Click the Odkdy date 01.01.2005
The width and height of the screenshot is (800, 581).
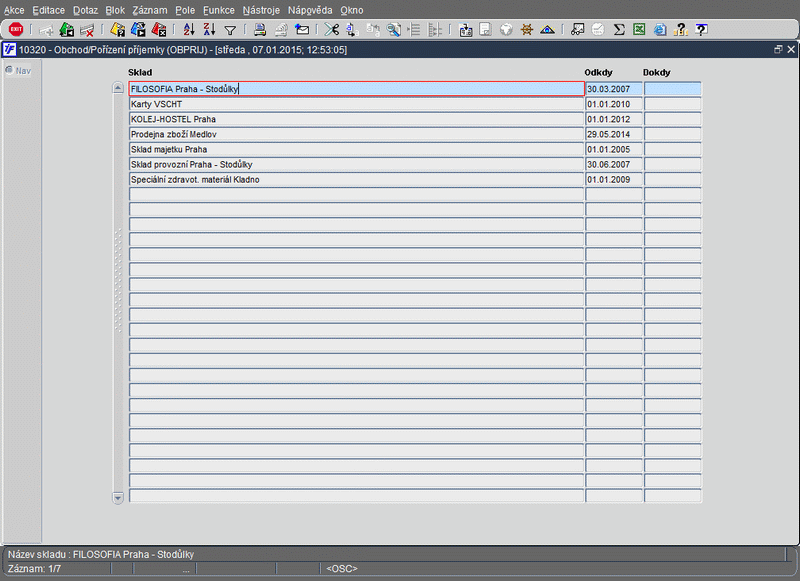pos(614,149)
